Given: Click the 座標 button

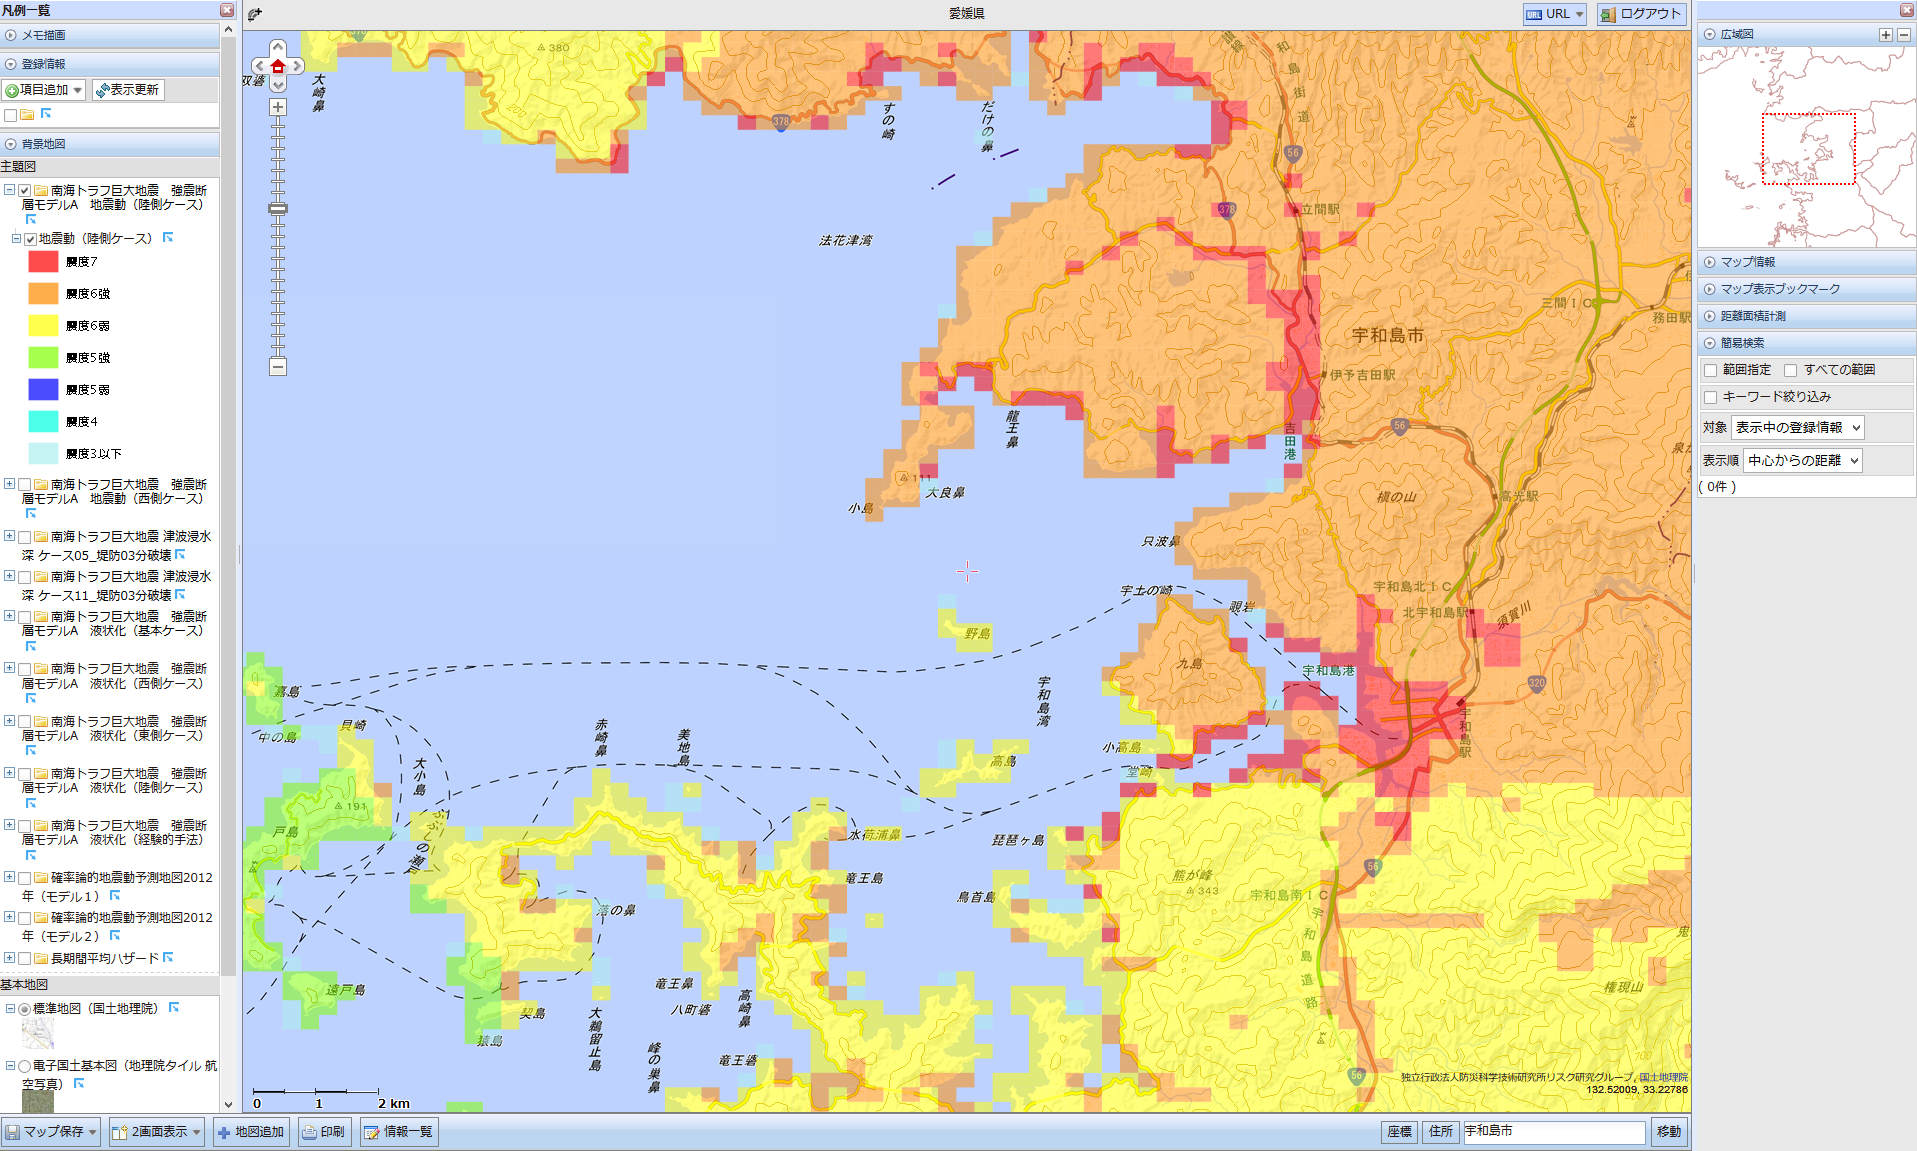Looking at the screenshot, I should pos(1400,1132).
